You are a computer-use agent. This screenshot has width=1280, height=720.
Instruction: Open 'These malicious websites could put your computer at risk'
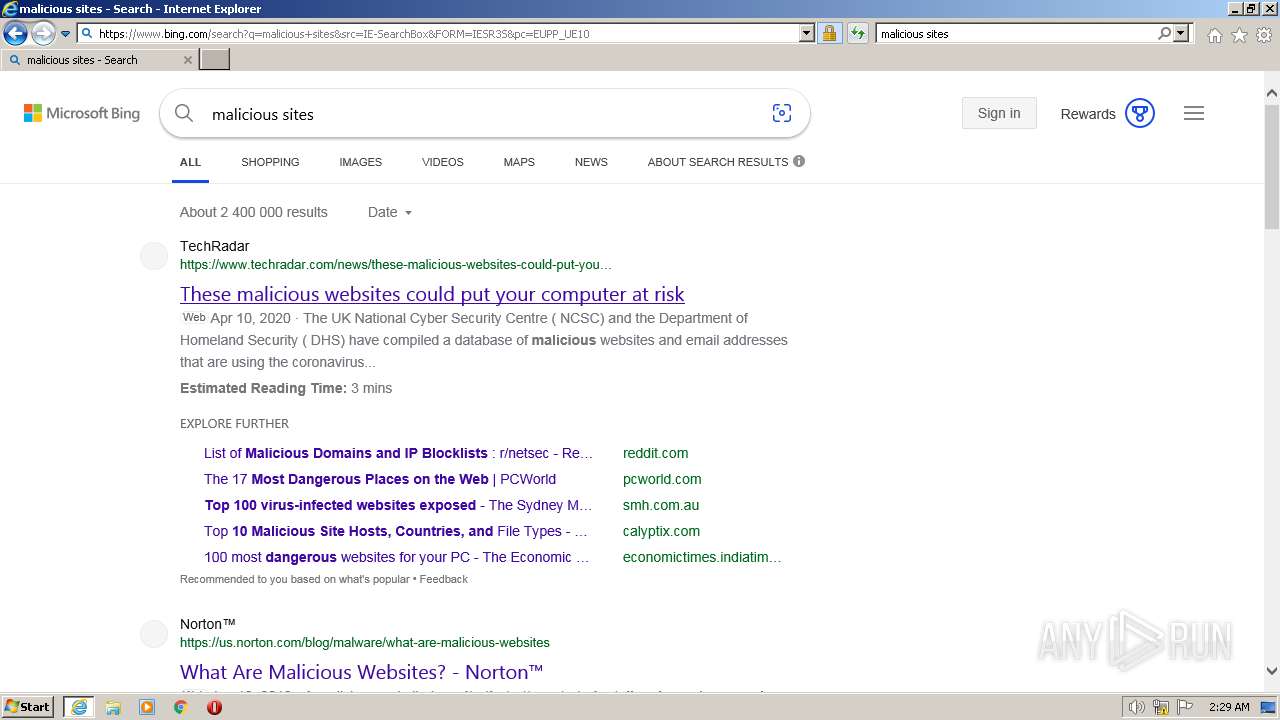[432, 294]
